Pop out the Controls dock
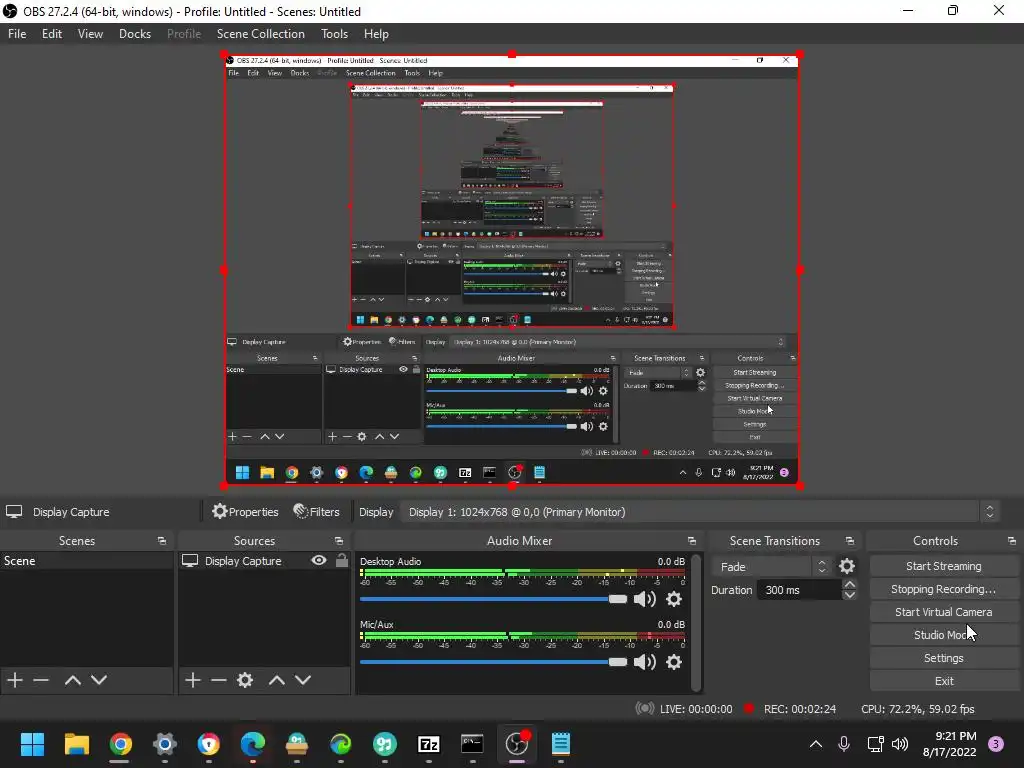 coord(1012,541)
